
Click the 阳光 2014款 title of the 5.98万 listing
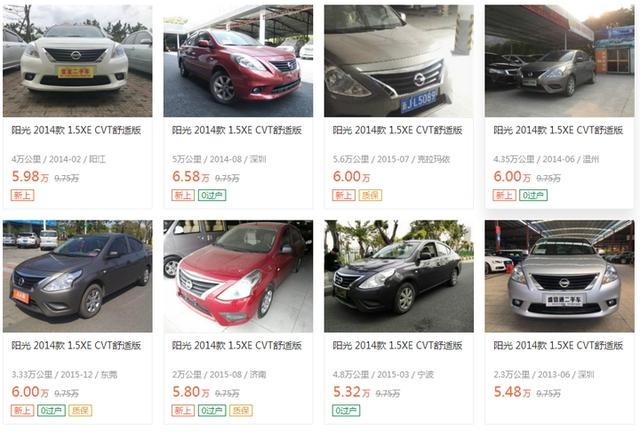[76, 130]
